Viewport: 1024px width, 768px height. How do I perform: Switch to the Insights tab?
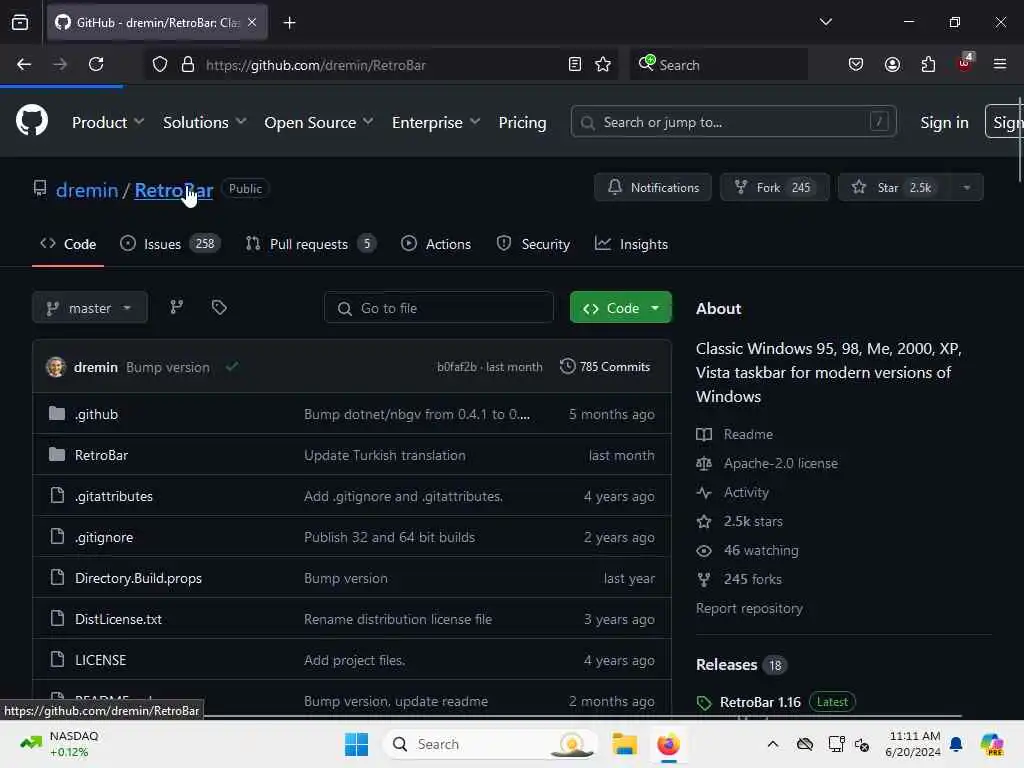[631, 244]
